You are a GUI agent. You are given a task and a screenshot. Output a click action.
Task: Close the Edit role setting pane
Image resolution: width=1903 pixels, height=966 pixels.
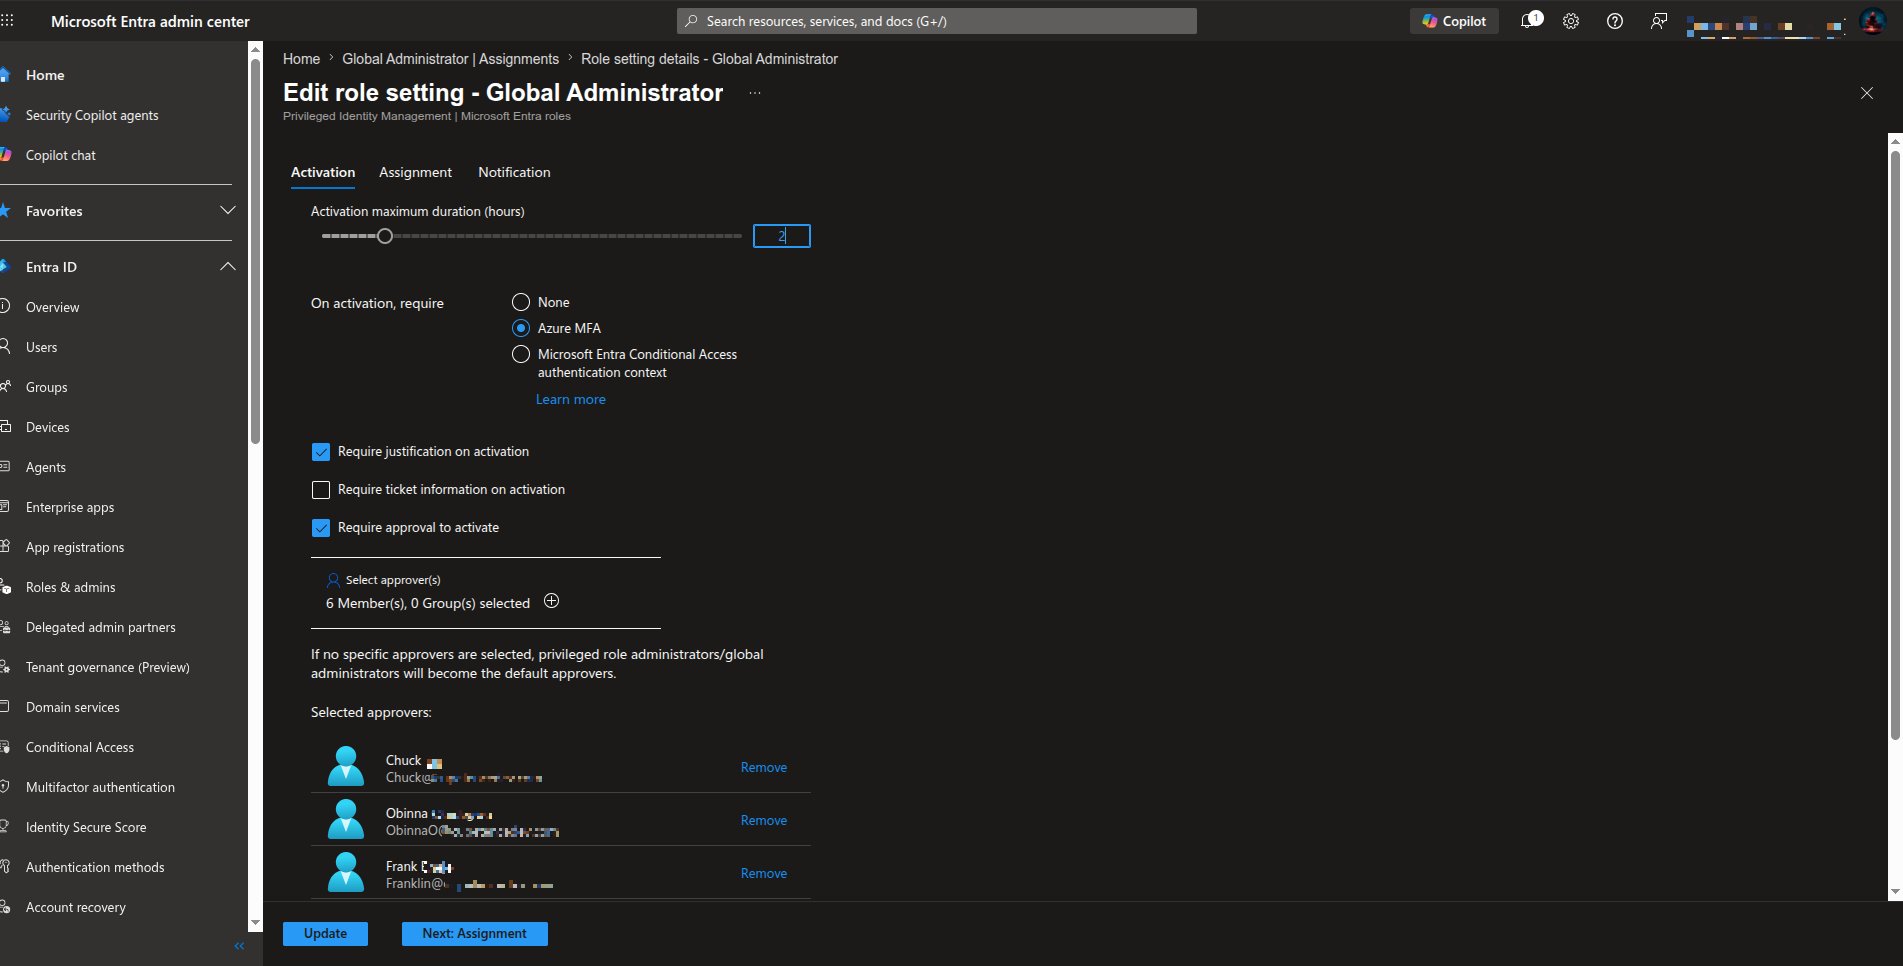point(1866,93)
